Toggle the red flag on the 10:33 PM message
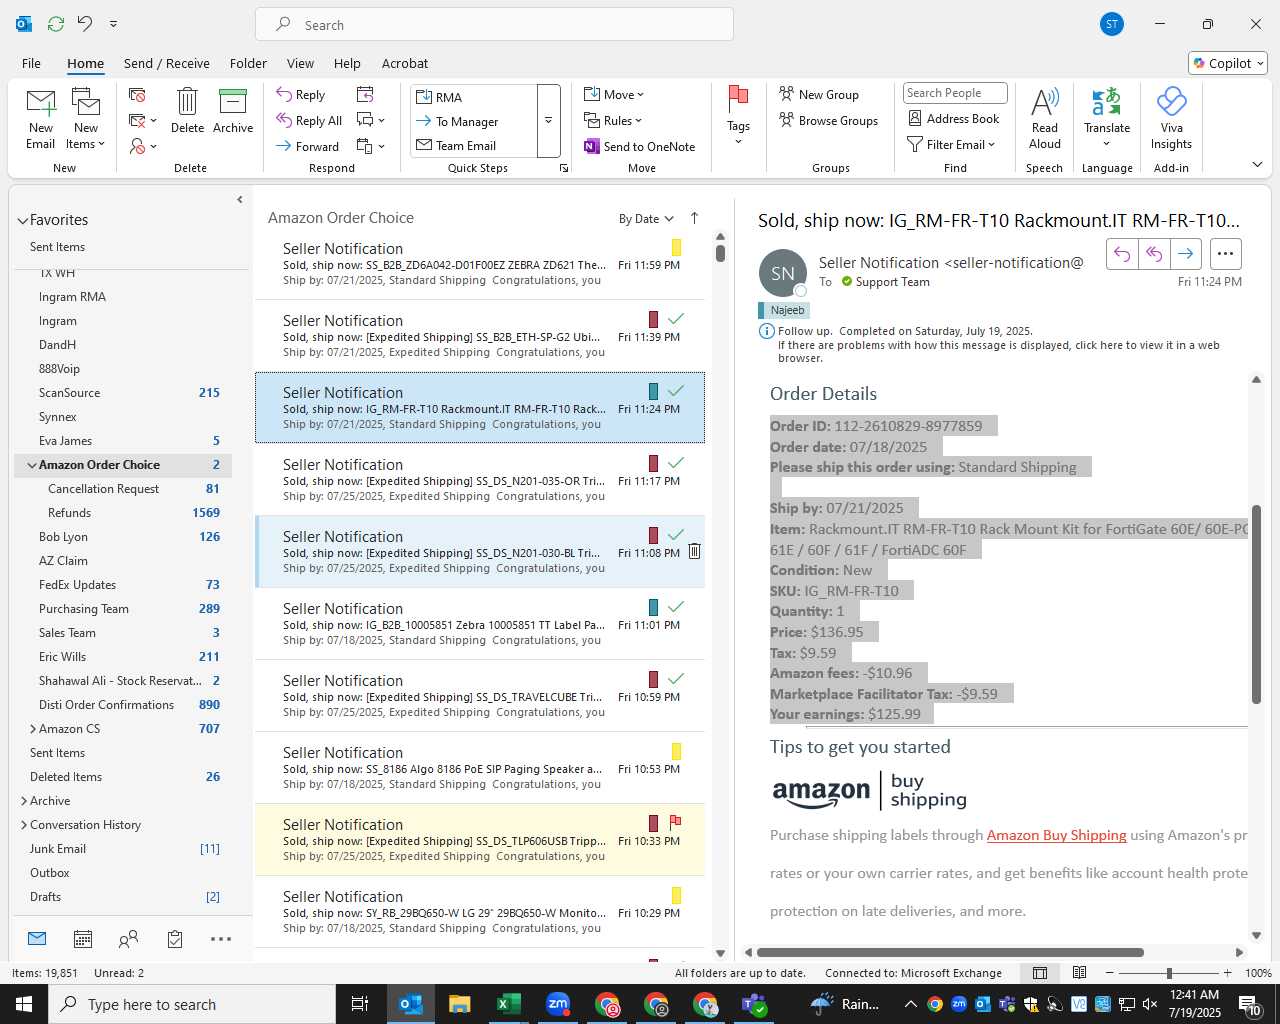The image size is (1280, 1024). pos(676,822)
